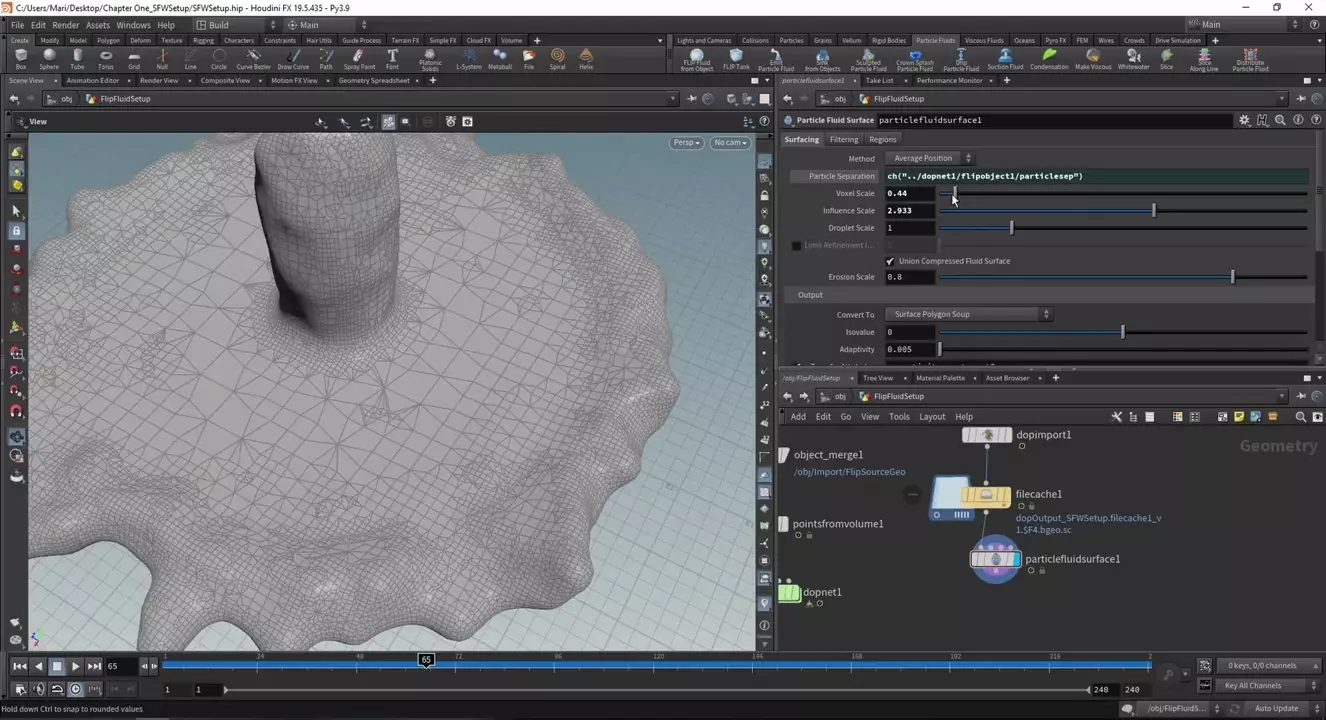Open the Method dropdown (Average Position)
1326x720 pixels.
click(928, 158)
